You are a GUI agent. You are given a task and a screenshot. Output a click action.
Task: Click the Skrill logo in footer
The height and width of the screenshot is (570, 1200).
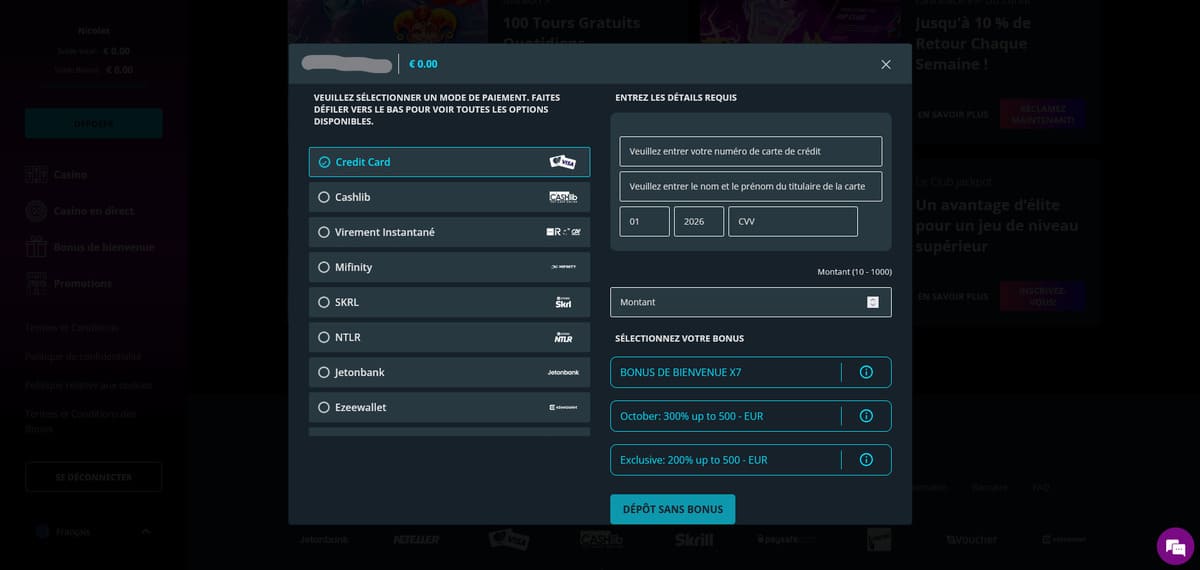(x=694, y=539)
